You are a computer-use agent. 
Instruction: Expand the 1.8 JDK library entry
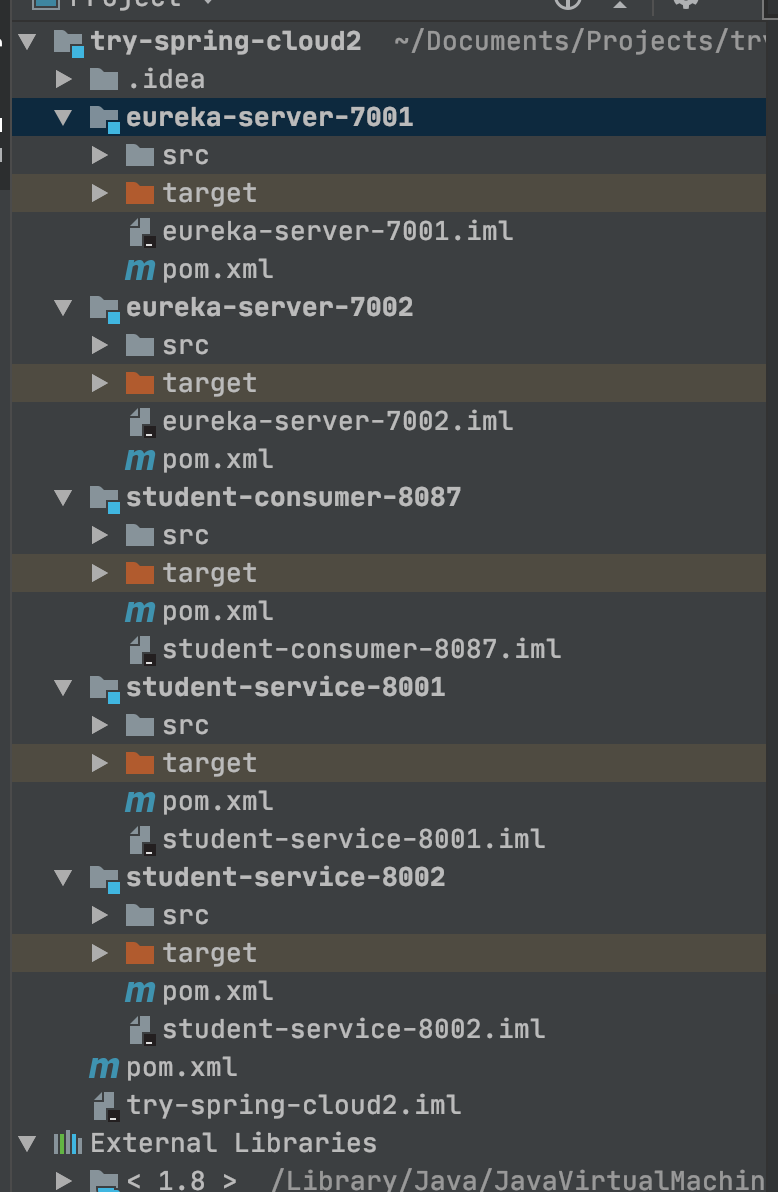pyautogui.click(x=63, y=1180)
